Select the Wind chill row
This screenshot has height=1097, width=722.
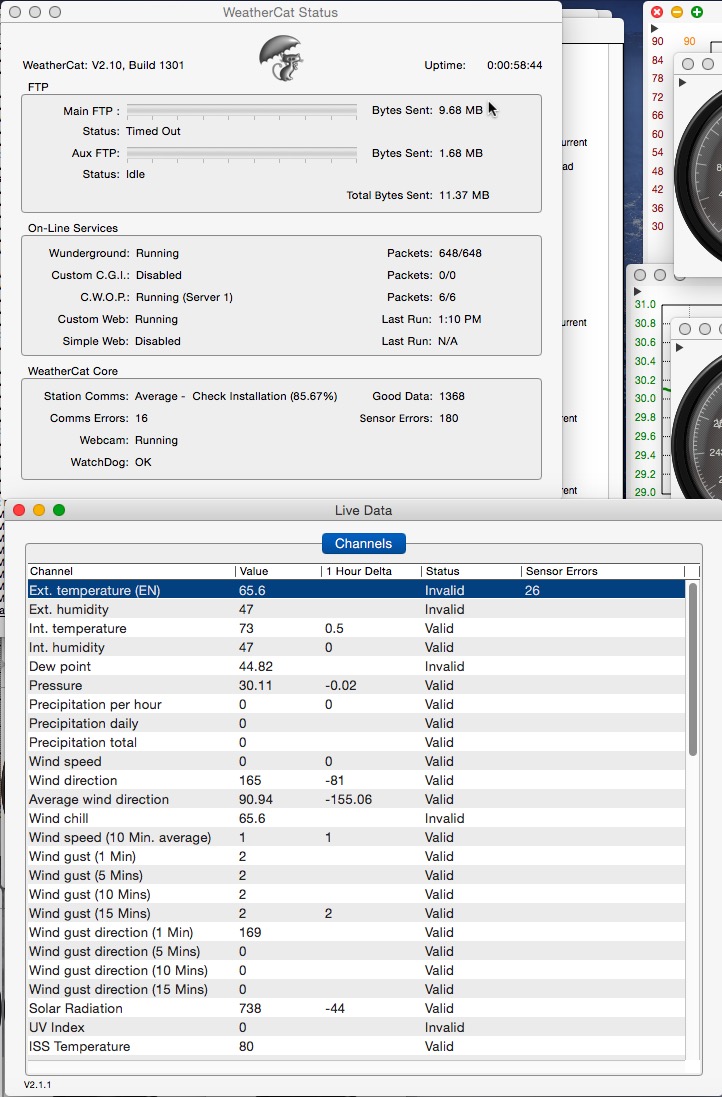[356, 819]
